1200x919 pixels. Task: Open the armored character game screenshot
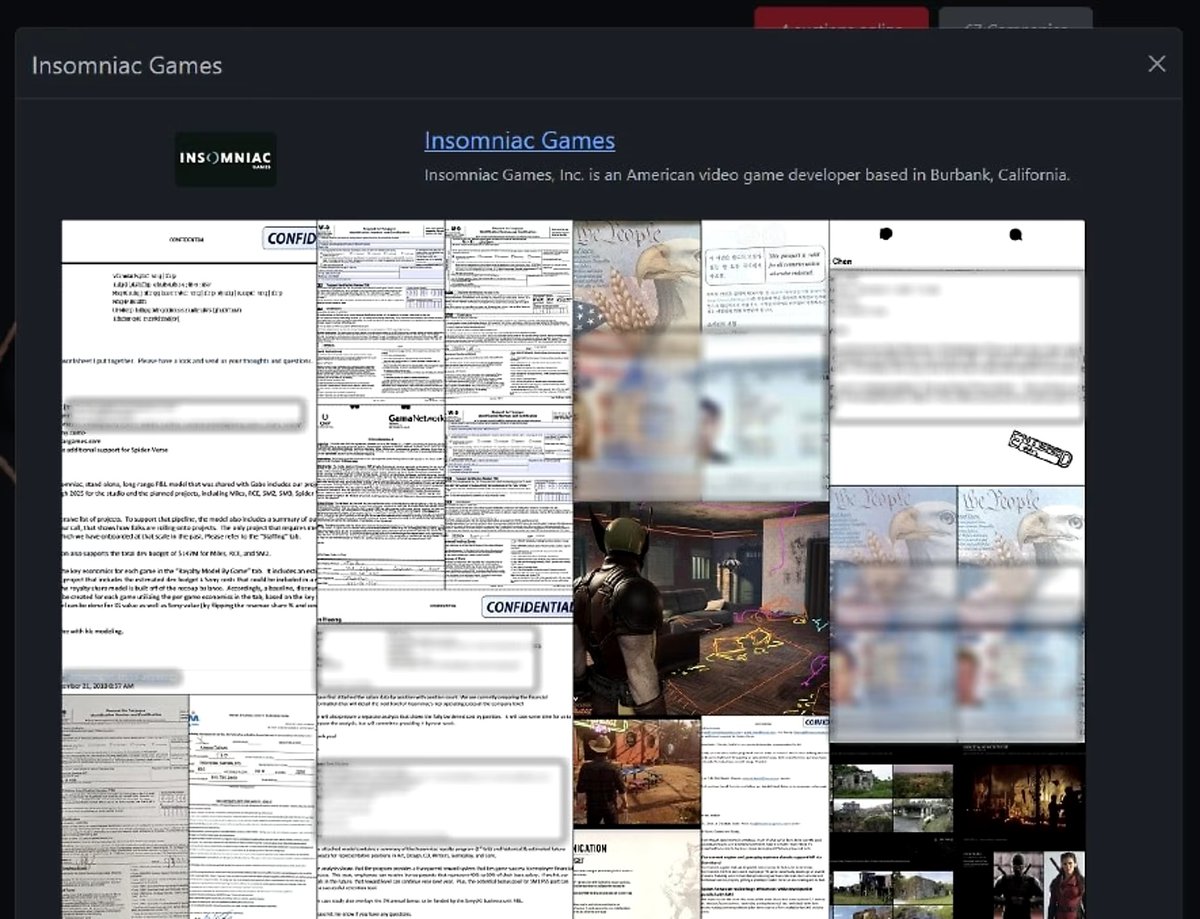point(700,608)
